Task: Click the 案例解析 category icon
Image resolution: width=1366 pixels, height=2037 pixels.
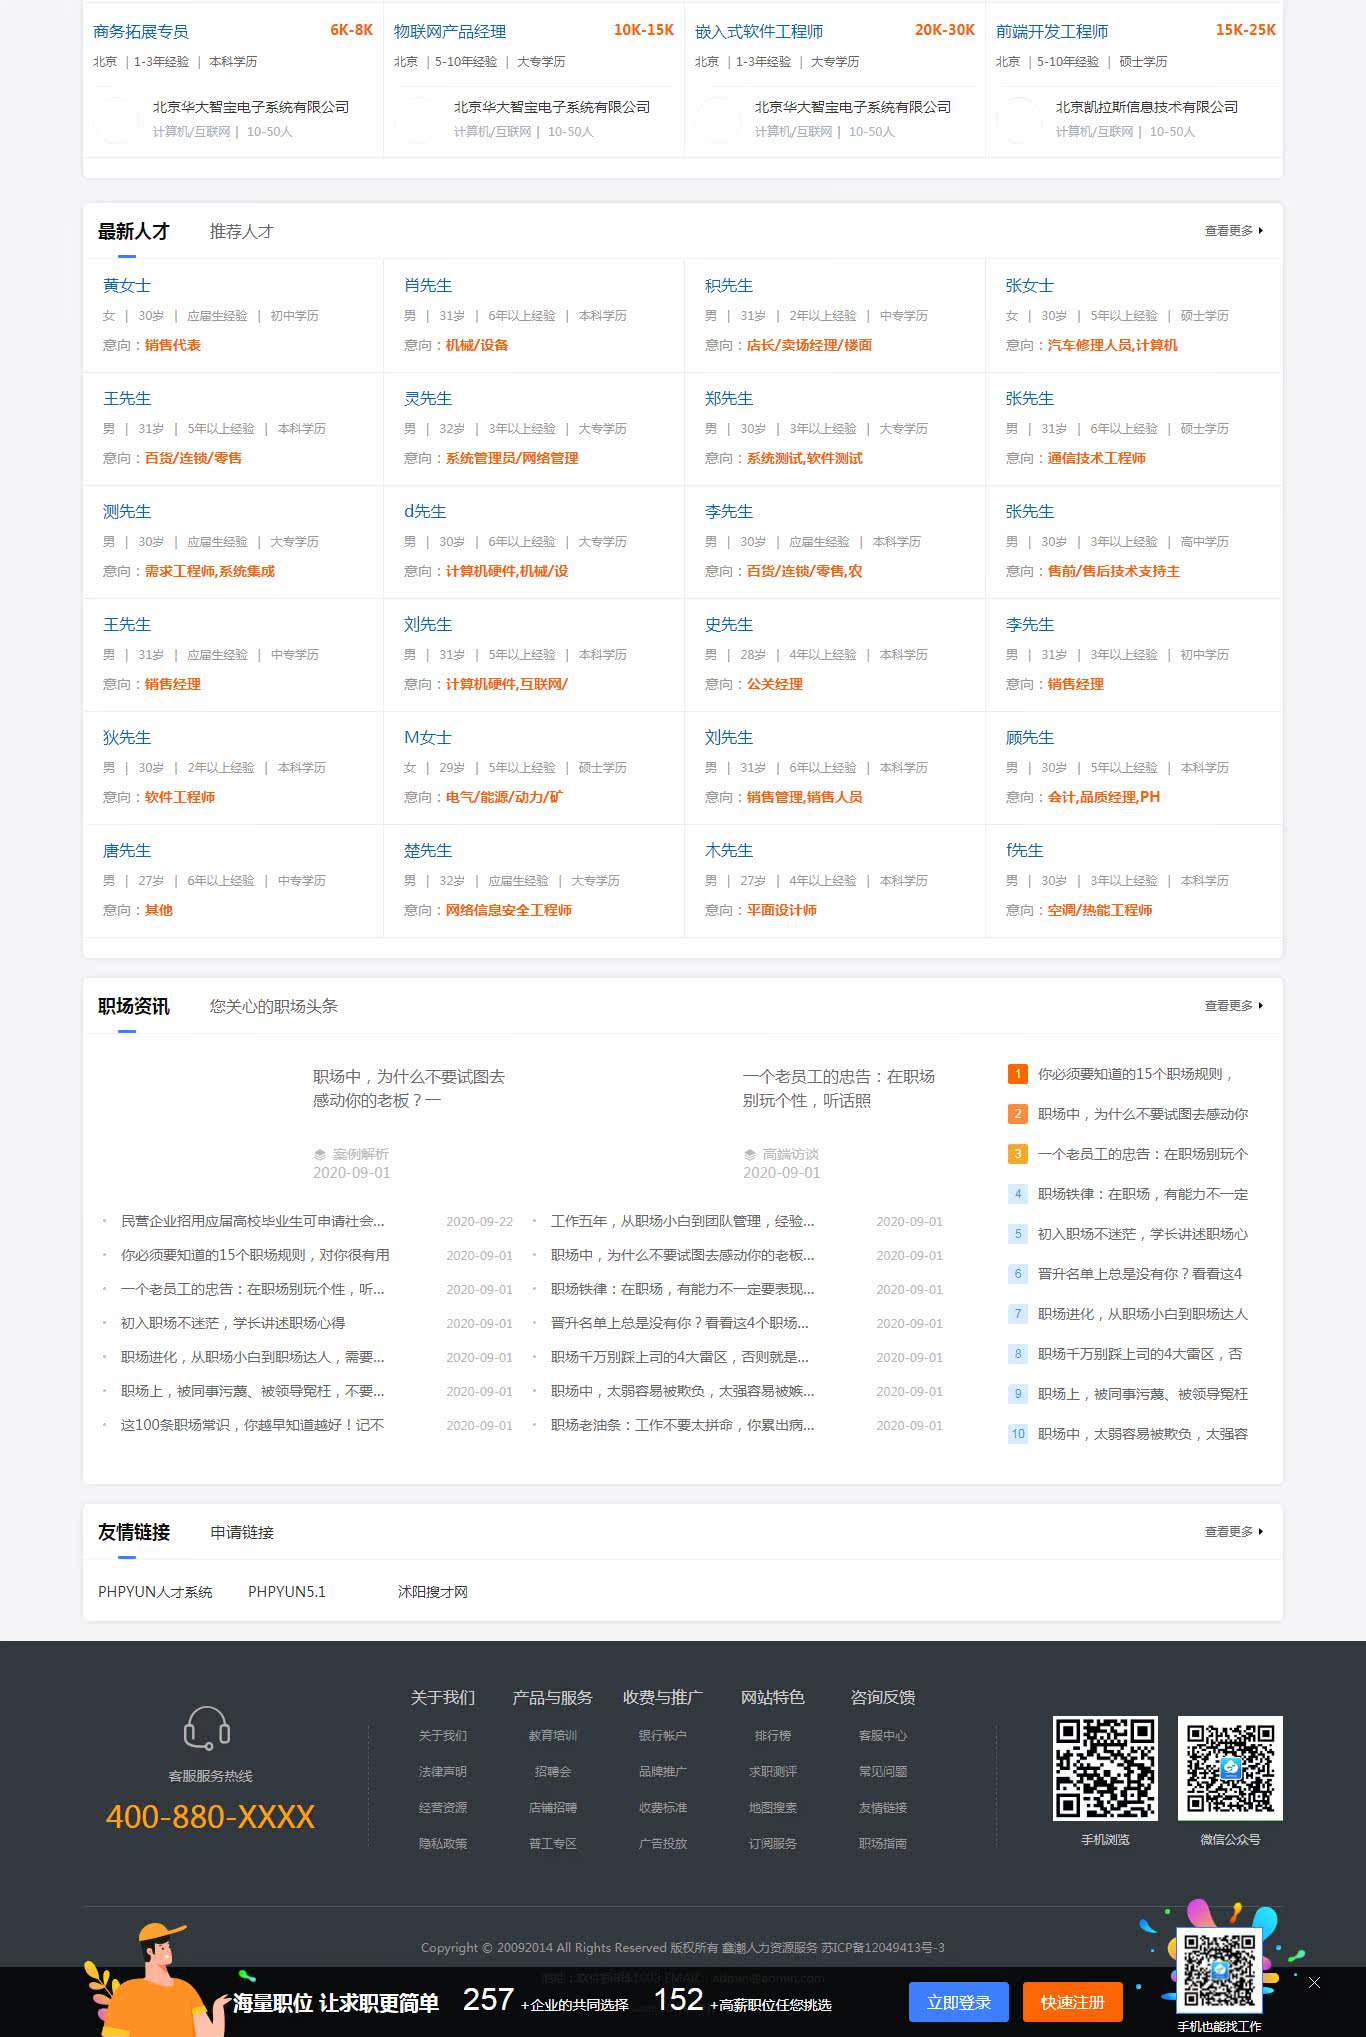Action: point(320,1154)
